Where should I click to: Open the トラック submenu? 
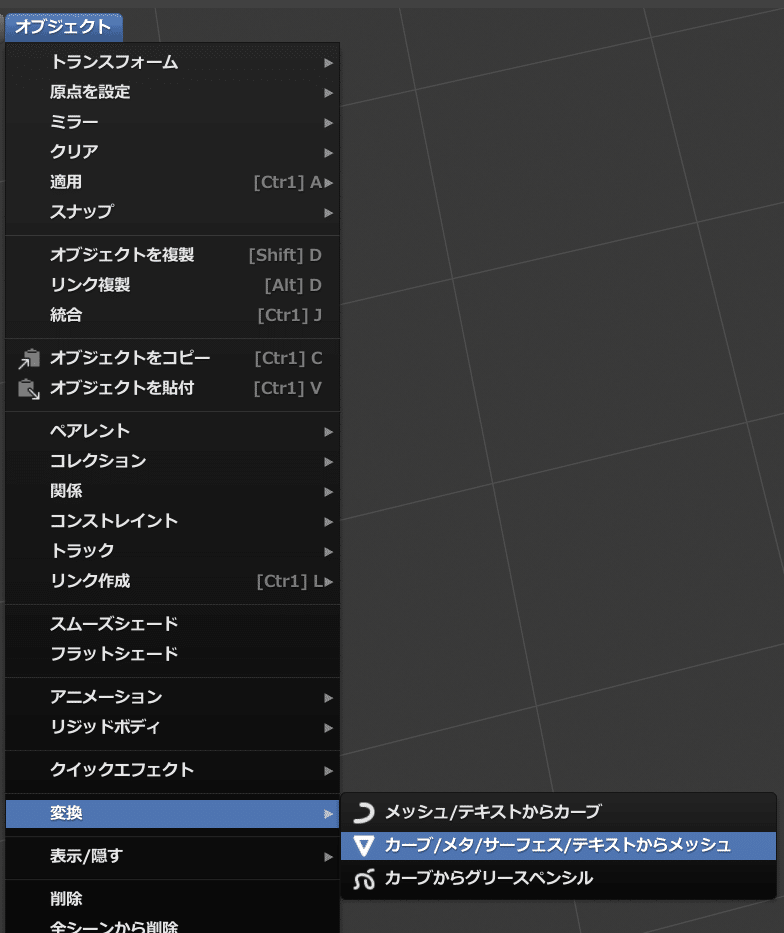tap(173, 551)
